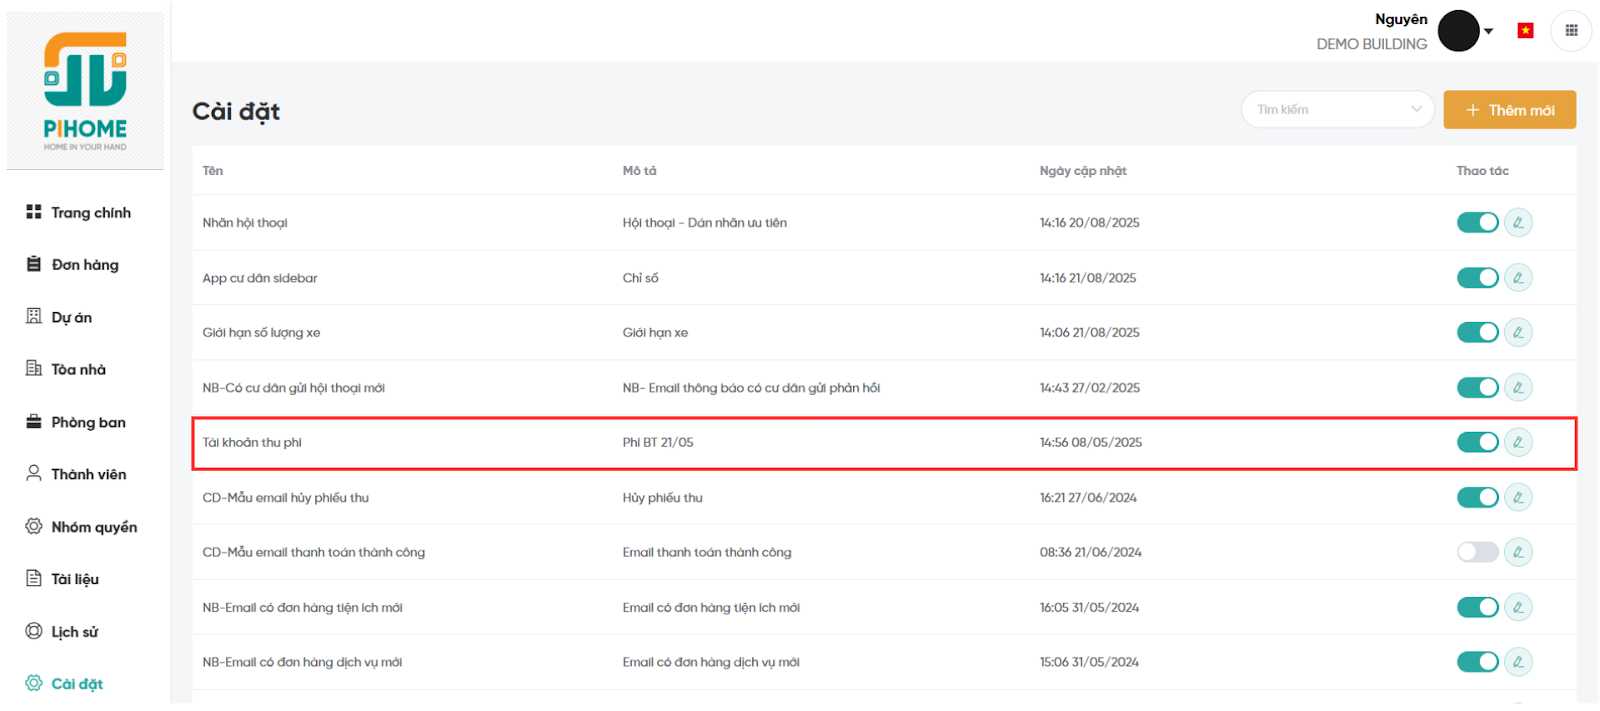Screen dimensions: 1600x711
Task: Edit the Tài khoản thu phí setting
Action: coord(1517,442)
